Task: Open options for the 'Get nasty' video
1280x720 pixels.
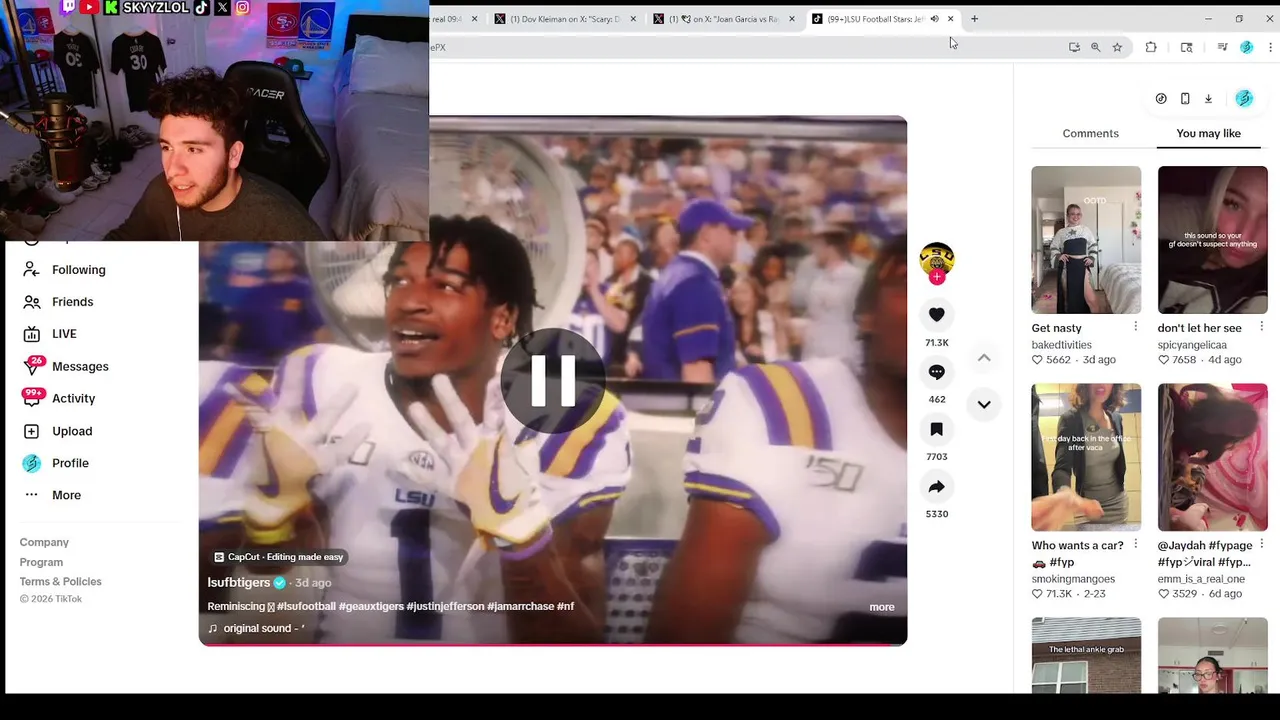Action: [1135, 327]
